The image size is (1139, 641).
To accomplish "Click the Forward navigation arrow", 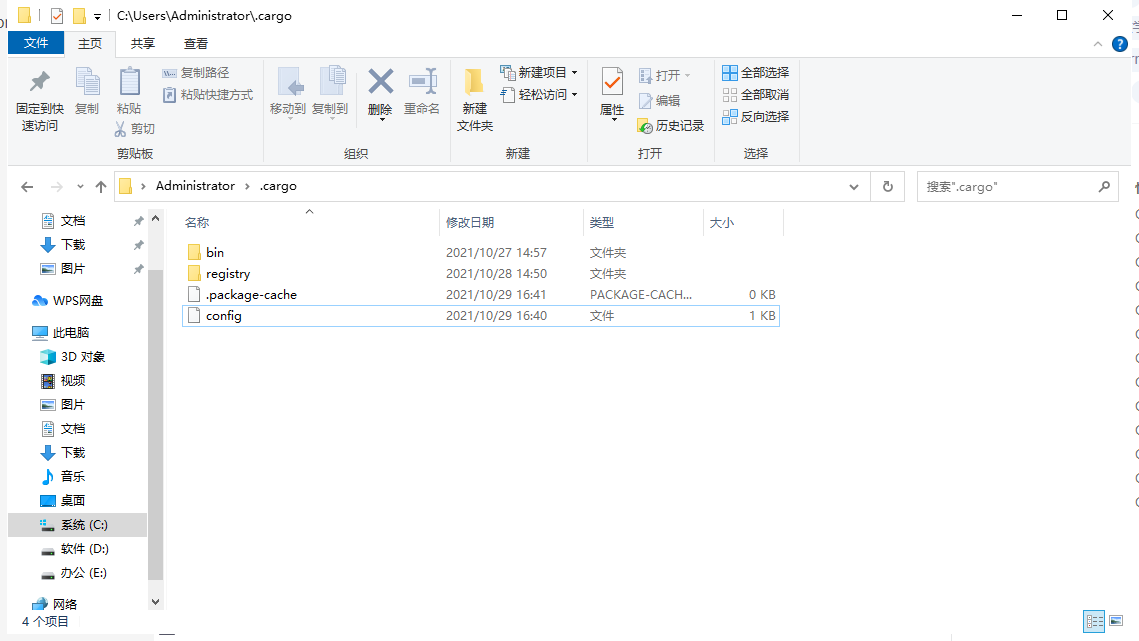I will click(56, 187).
